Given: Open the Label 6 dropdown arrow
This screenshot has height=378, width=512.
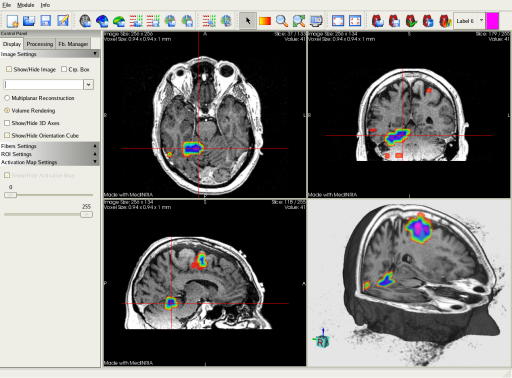Looking at the screenshot, I should click(481, 21).
